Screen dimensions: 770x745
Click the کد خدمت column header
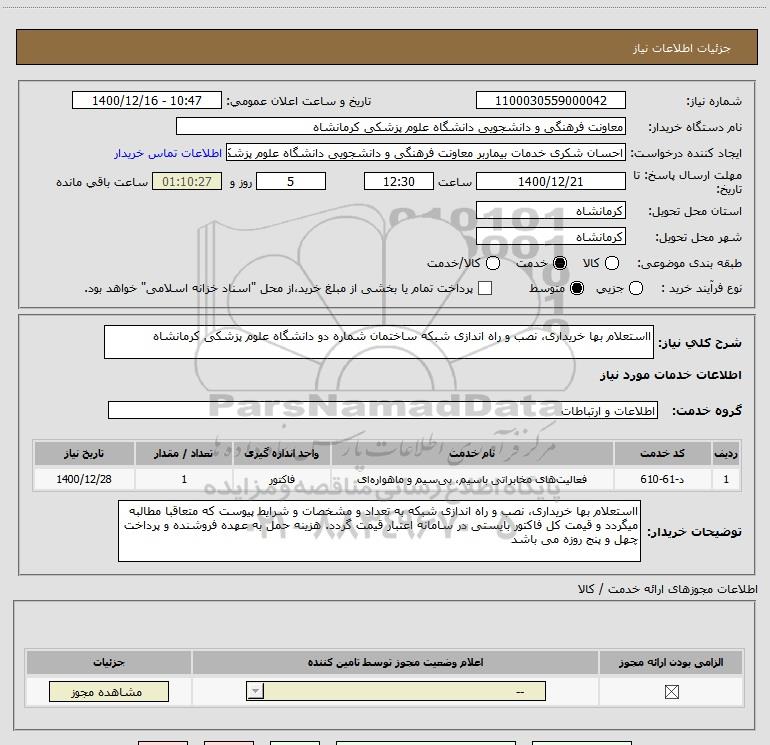point(662,453)
